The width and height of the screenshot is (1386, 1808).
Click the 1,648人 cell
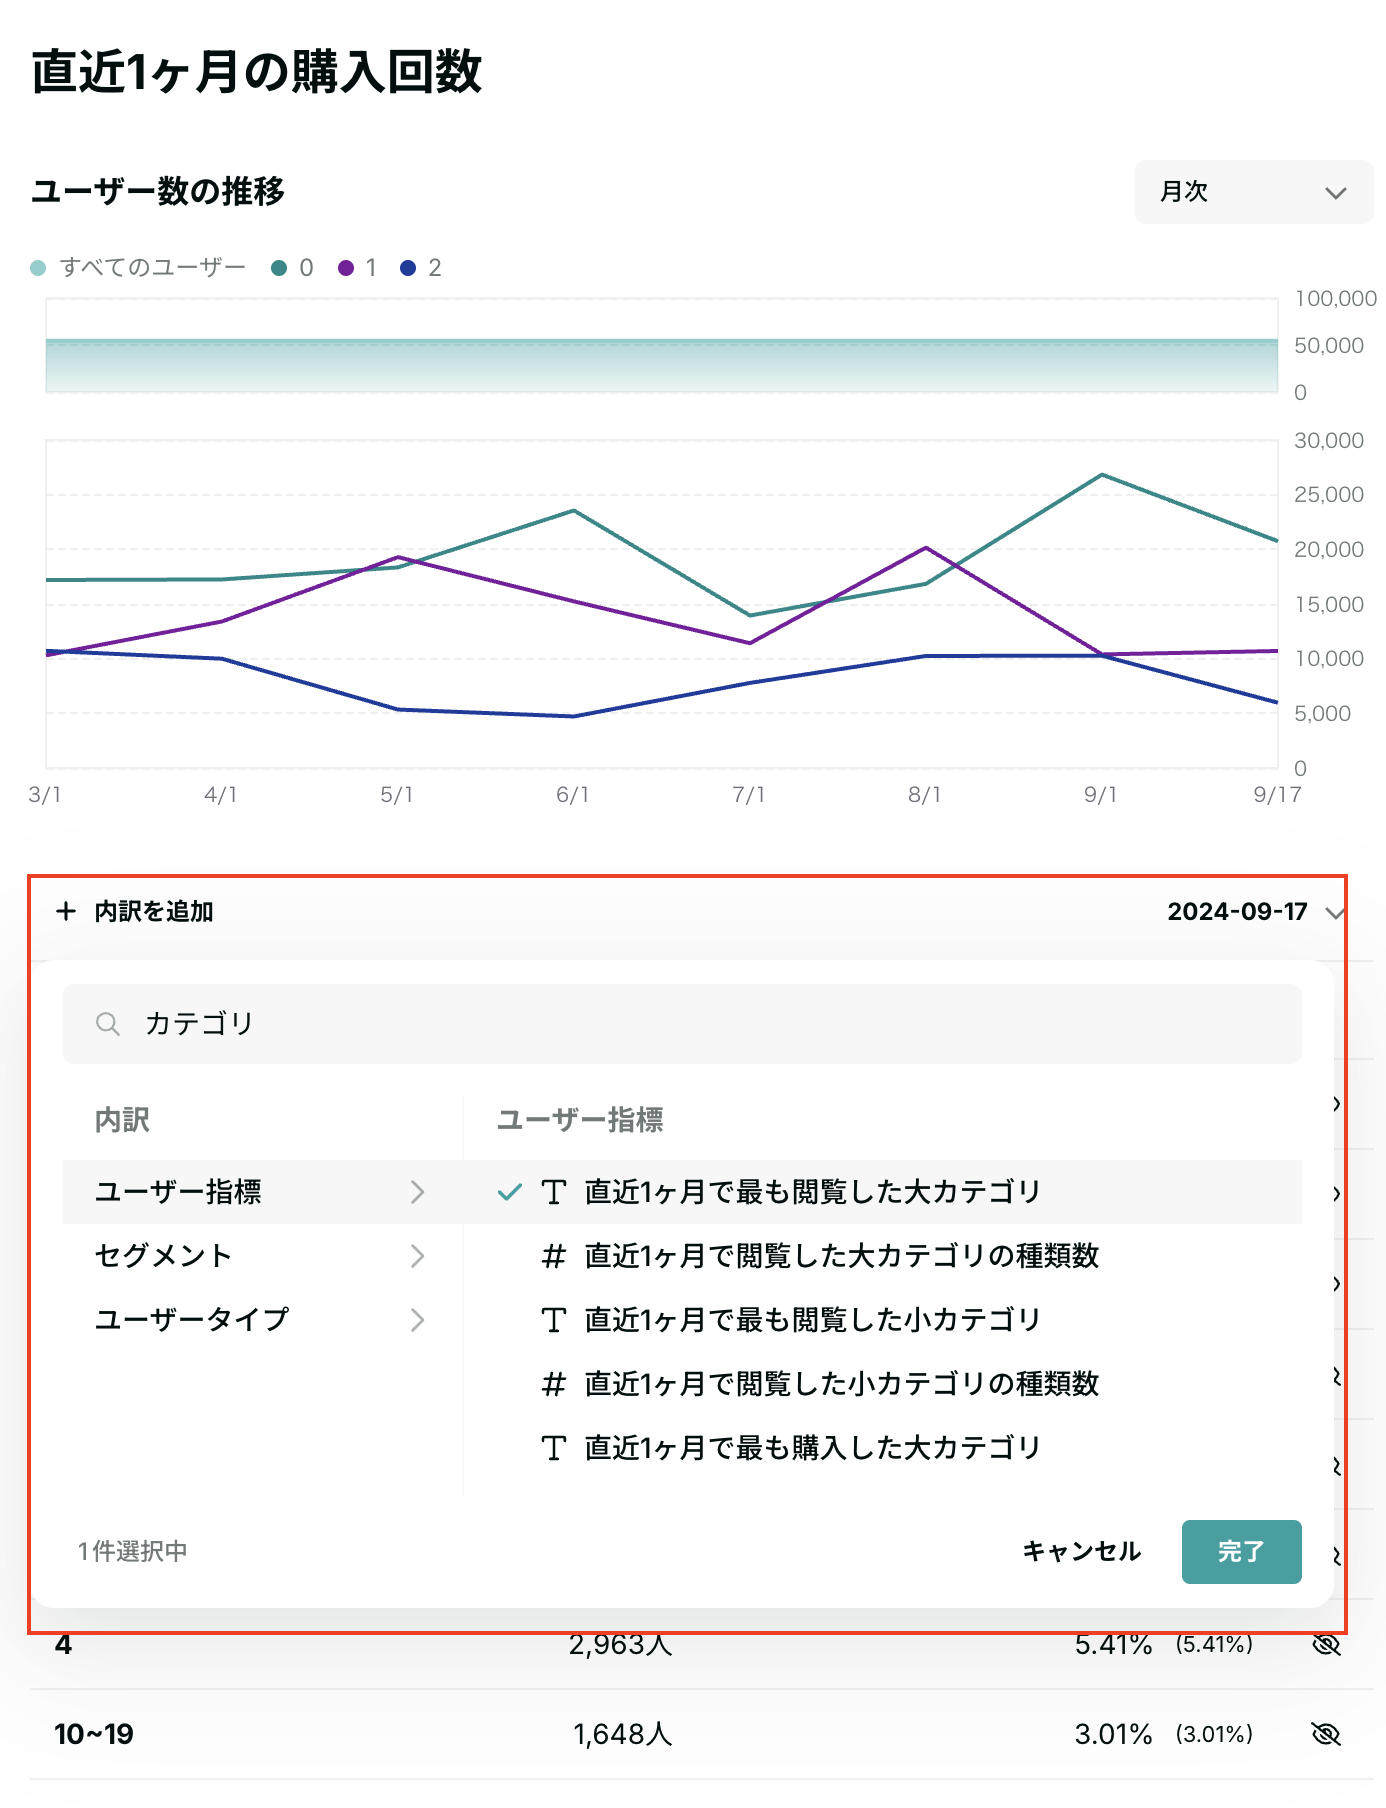pos(623,1734)
